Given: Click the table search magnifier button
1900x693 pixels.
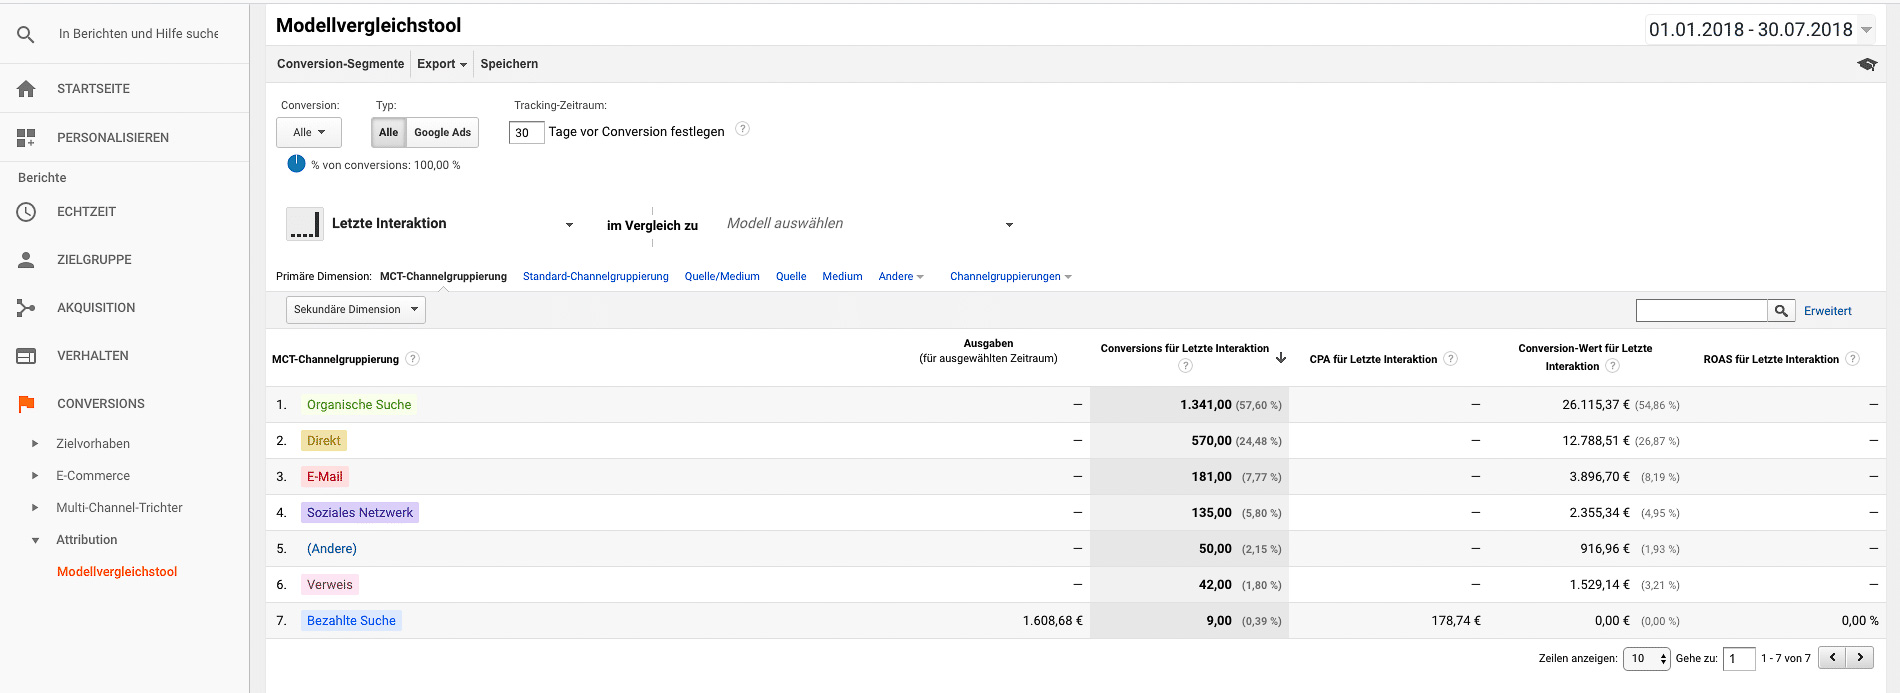Looking at the screenshot, I should 1781,311.
